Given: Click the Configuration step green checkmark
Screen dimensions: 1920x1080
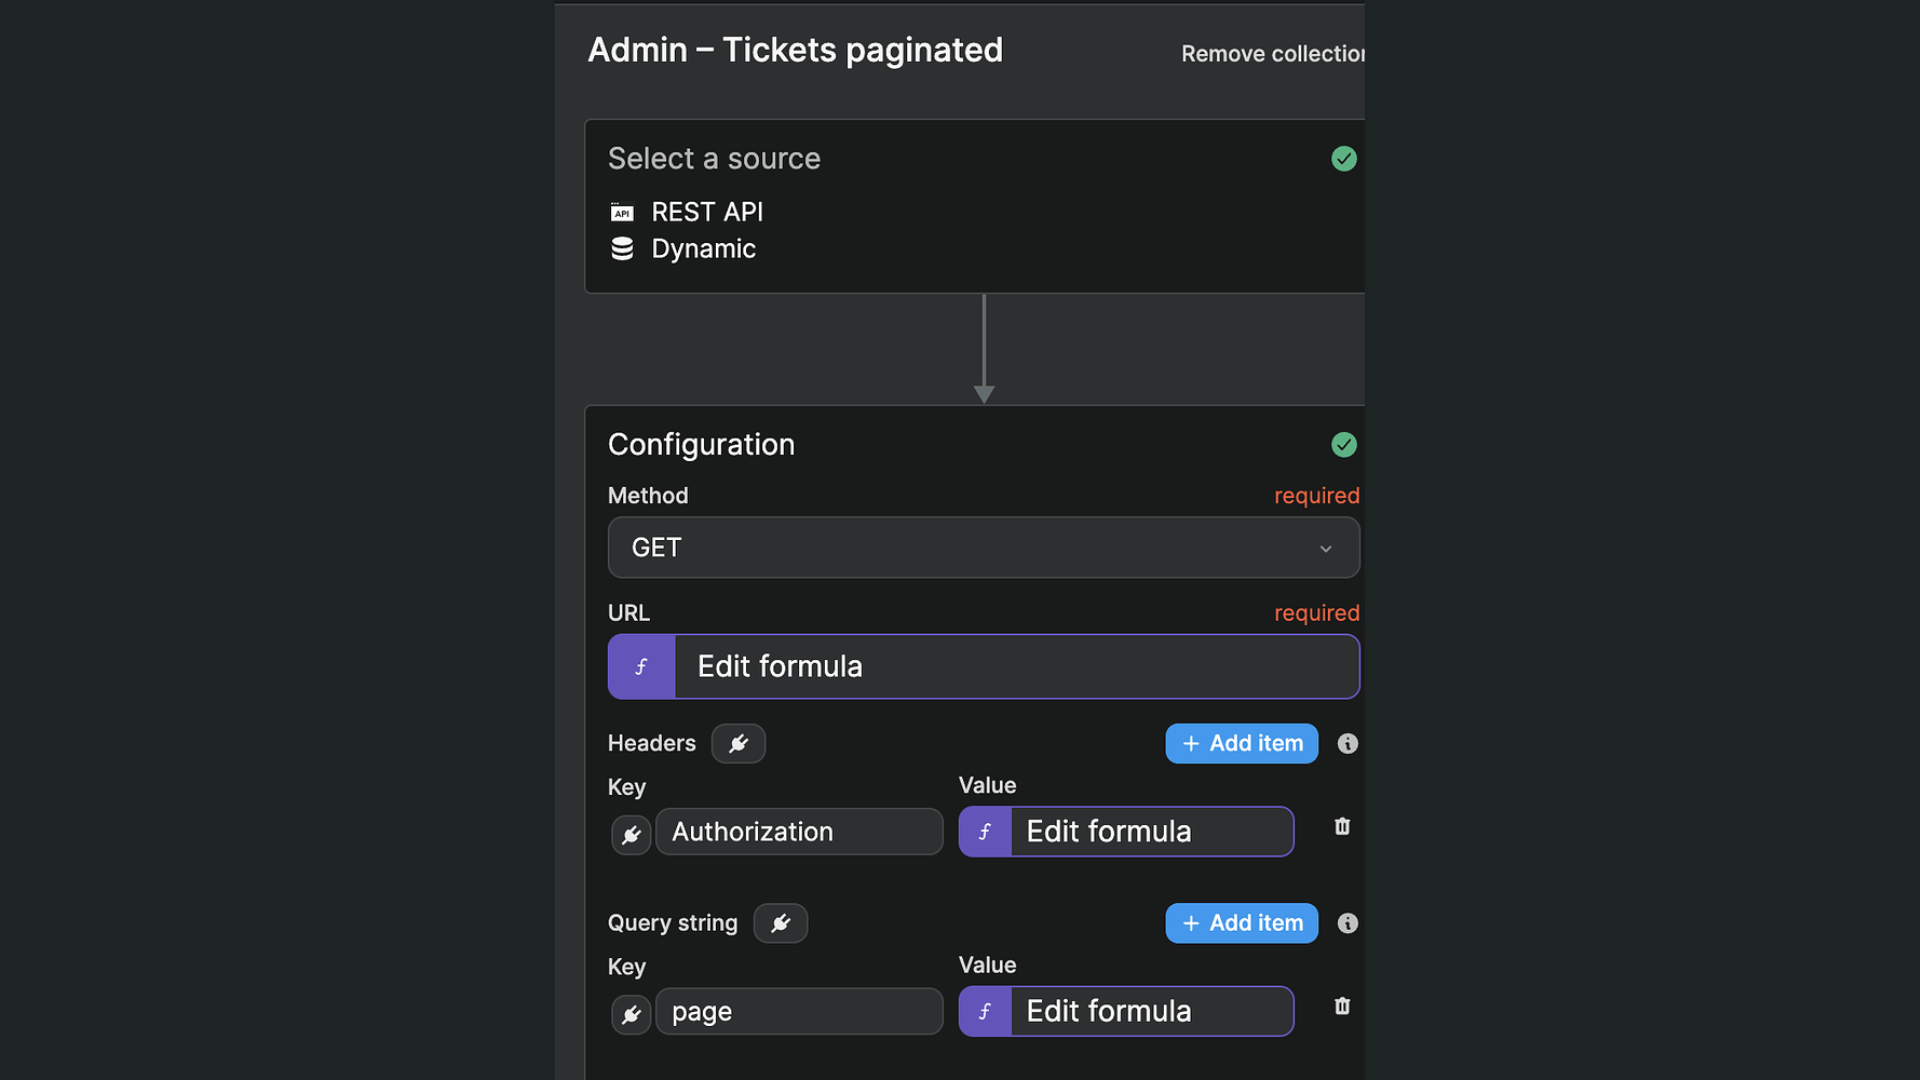Looking at the screenshot, I should point(1344,445).
